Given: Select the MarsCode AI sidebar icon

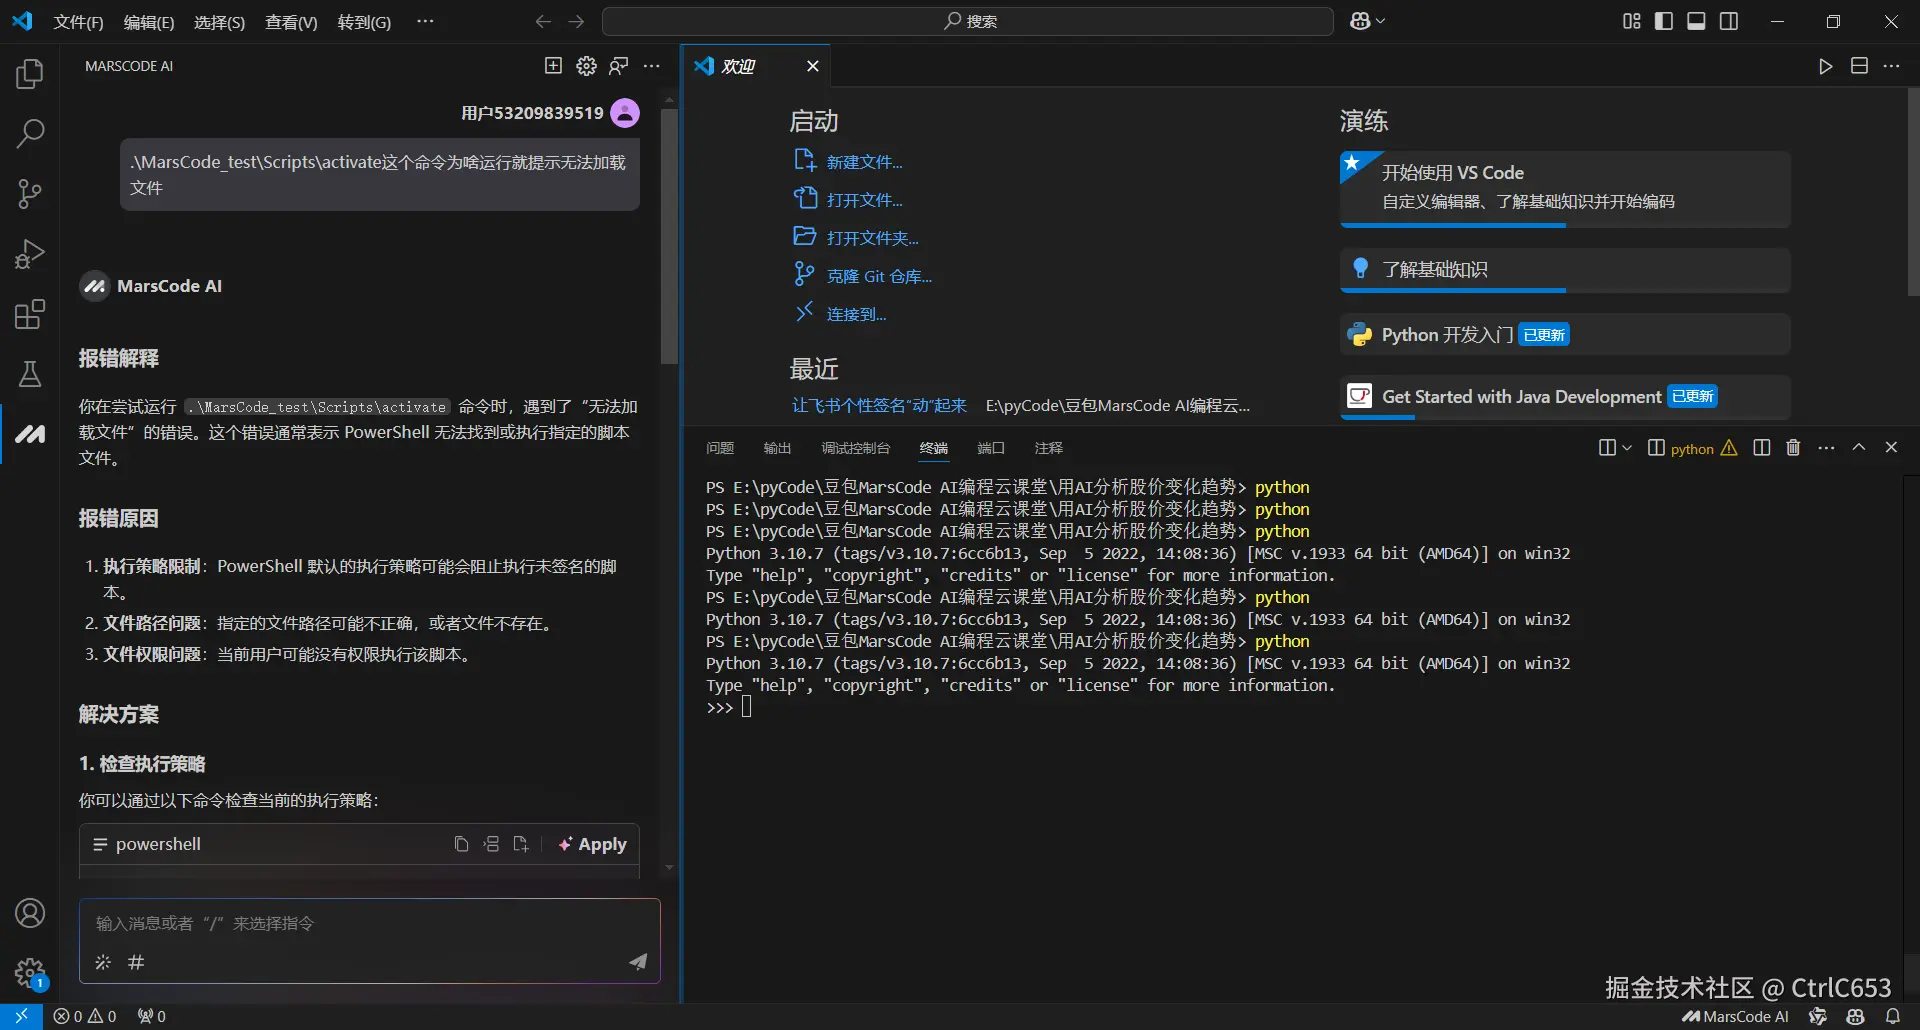Looking at the screenshot, I should [29, 434].
